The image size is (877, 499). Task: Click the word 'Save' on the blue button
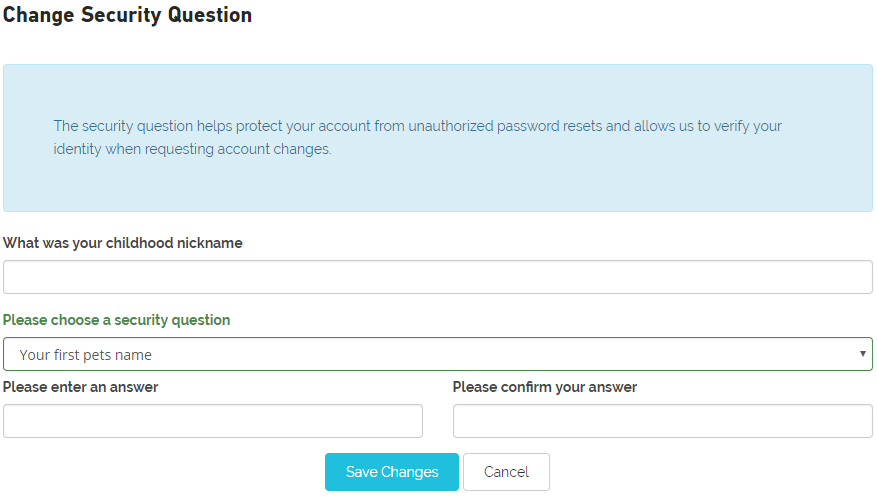(x=361, y=472)
